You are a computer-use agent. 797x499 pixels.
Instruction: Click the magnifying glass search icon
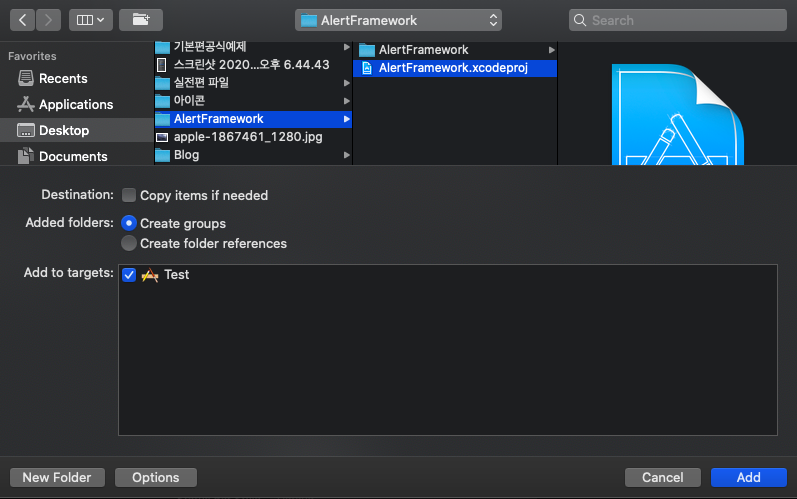point(579,20)
